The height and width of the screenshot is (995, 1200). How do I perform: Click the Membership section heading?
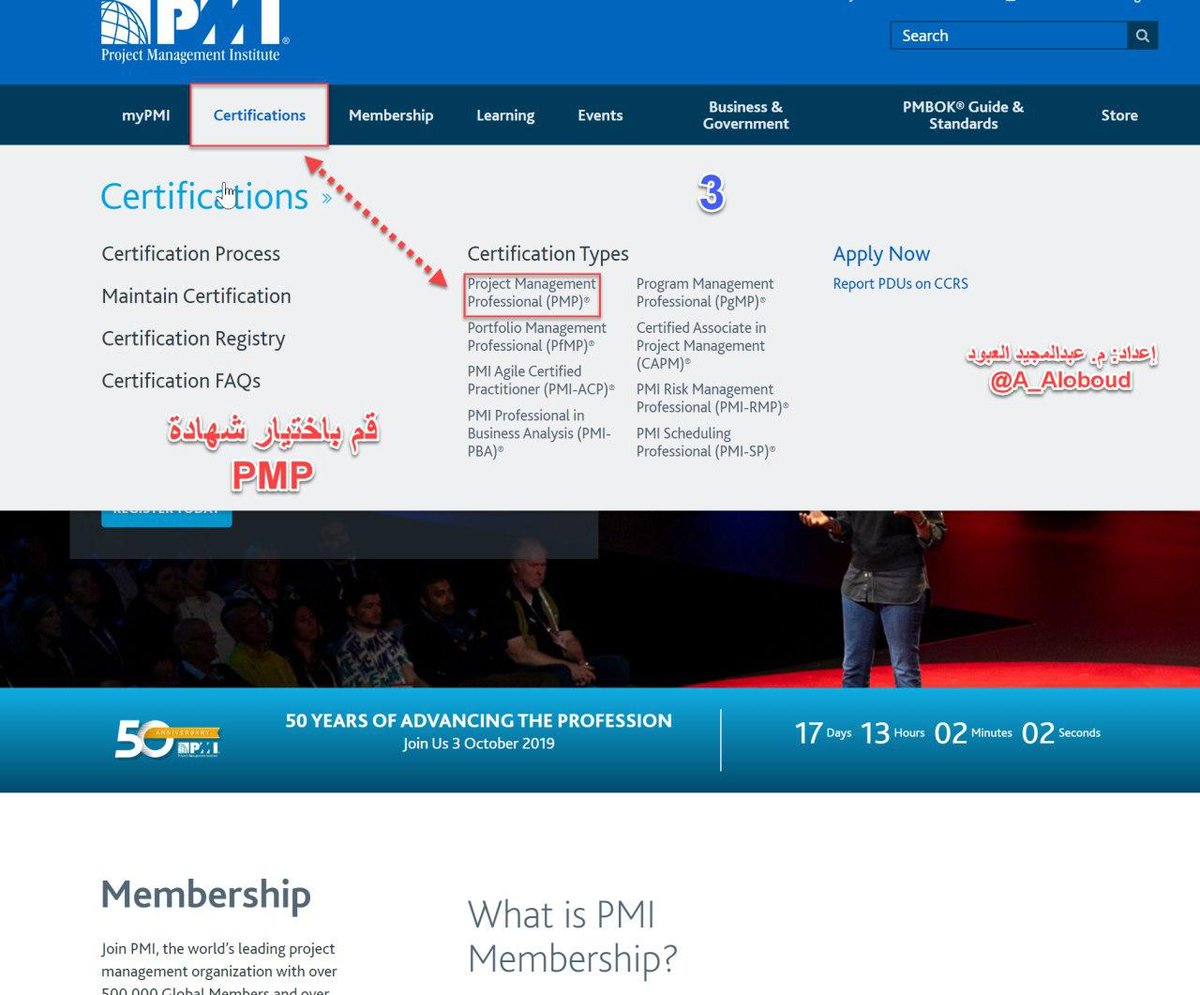206,894
